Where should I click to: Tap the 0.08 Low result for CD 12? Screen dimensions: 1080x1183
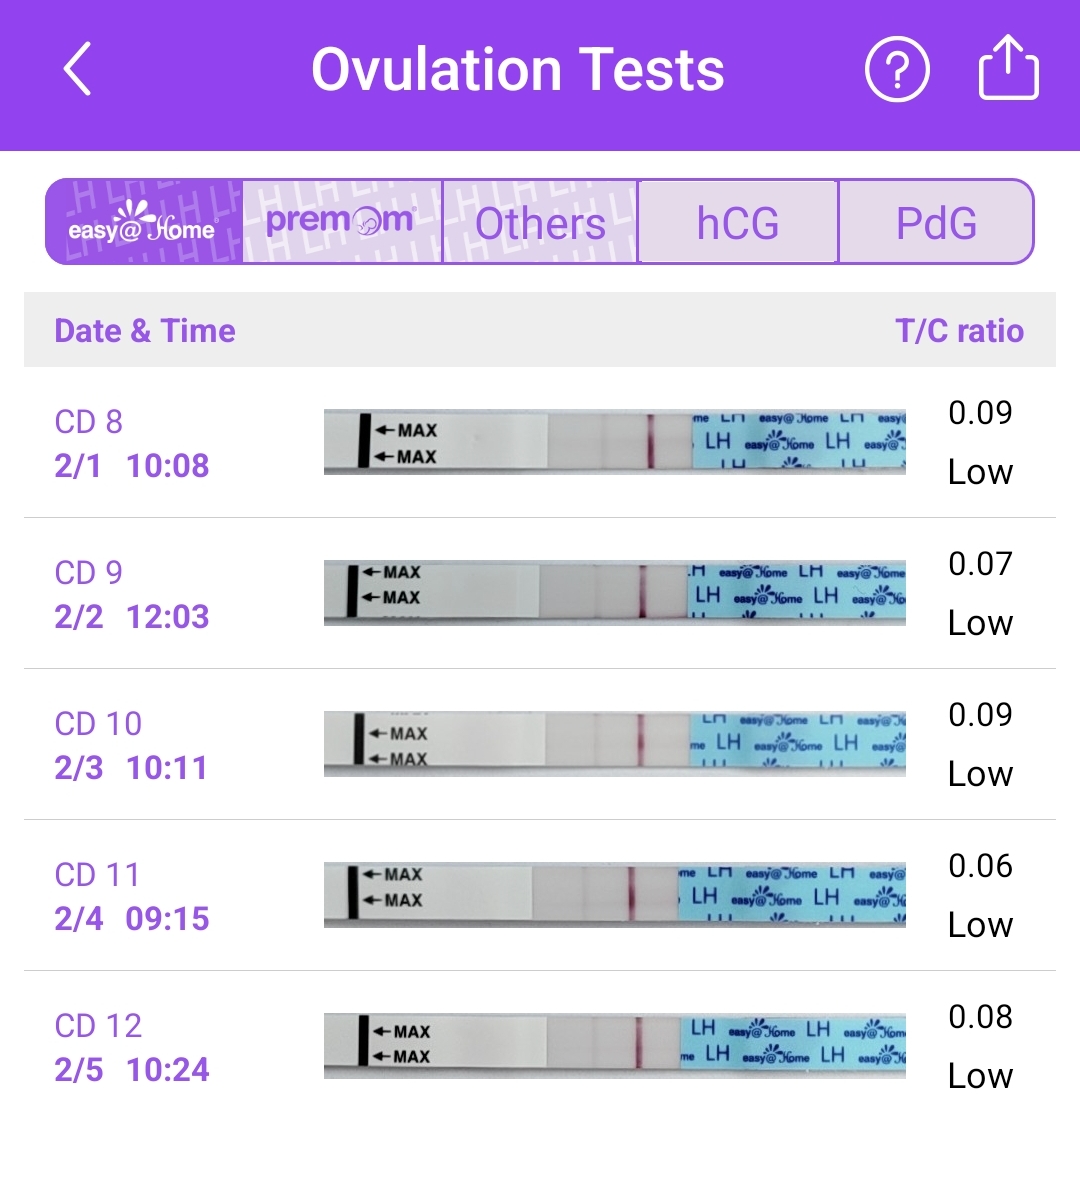click(980, 1046)
